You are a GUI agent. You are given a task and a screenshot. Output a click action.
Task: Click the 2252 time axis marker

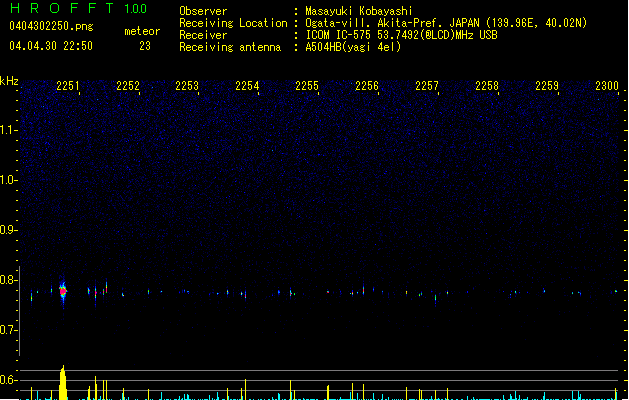[x=128, y=86]
